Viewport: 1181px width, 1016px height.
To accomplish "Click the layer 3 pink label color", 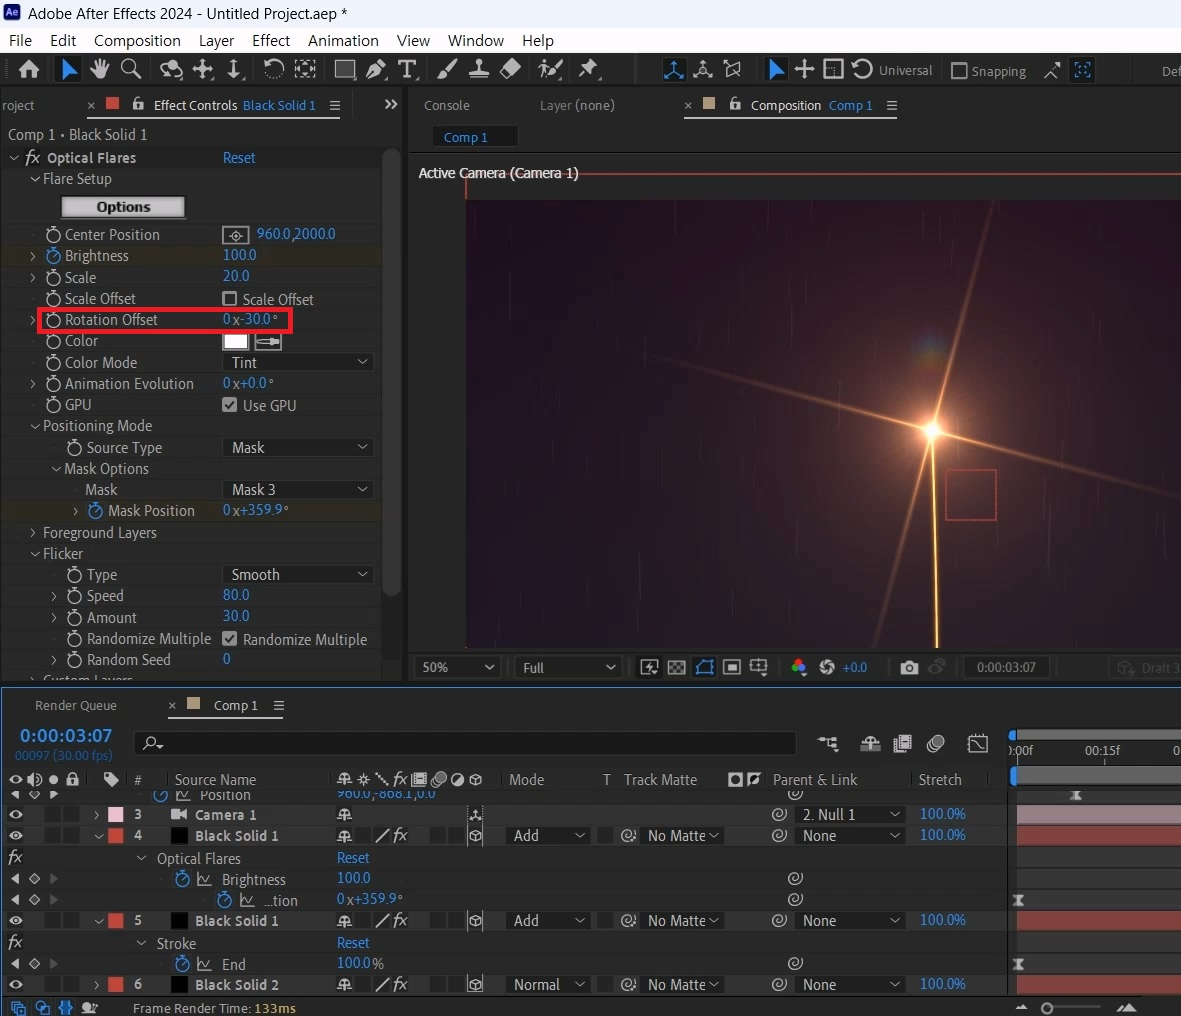I will tap(116, 814).
